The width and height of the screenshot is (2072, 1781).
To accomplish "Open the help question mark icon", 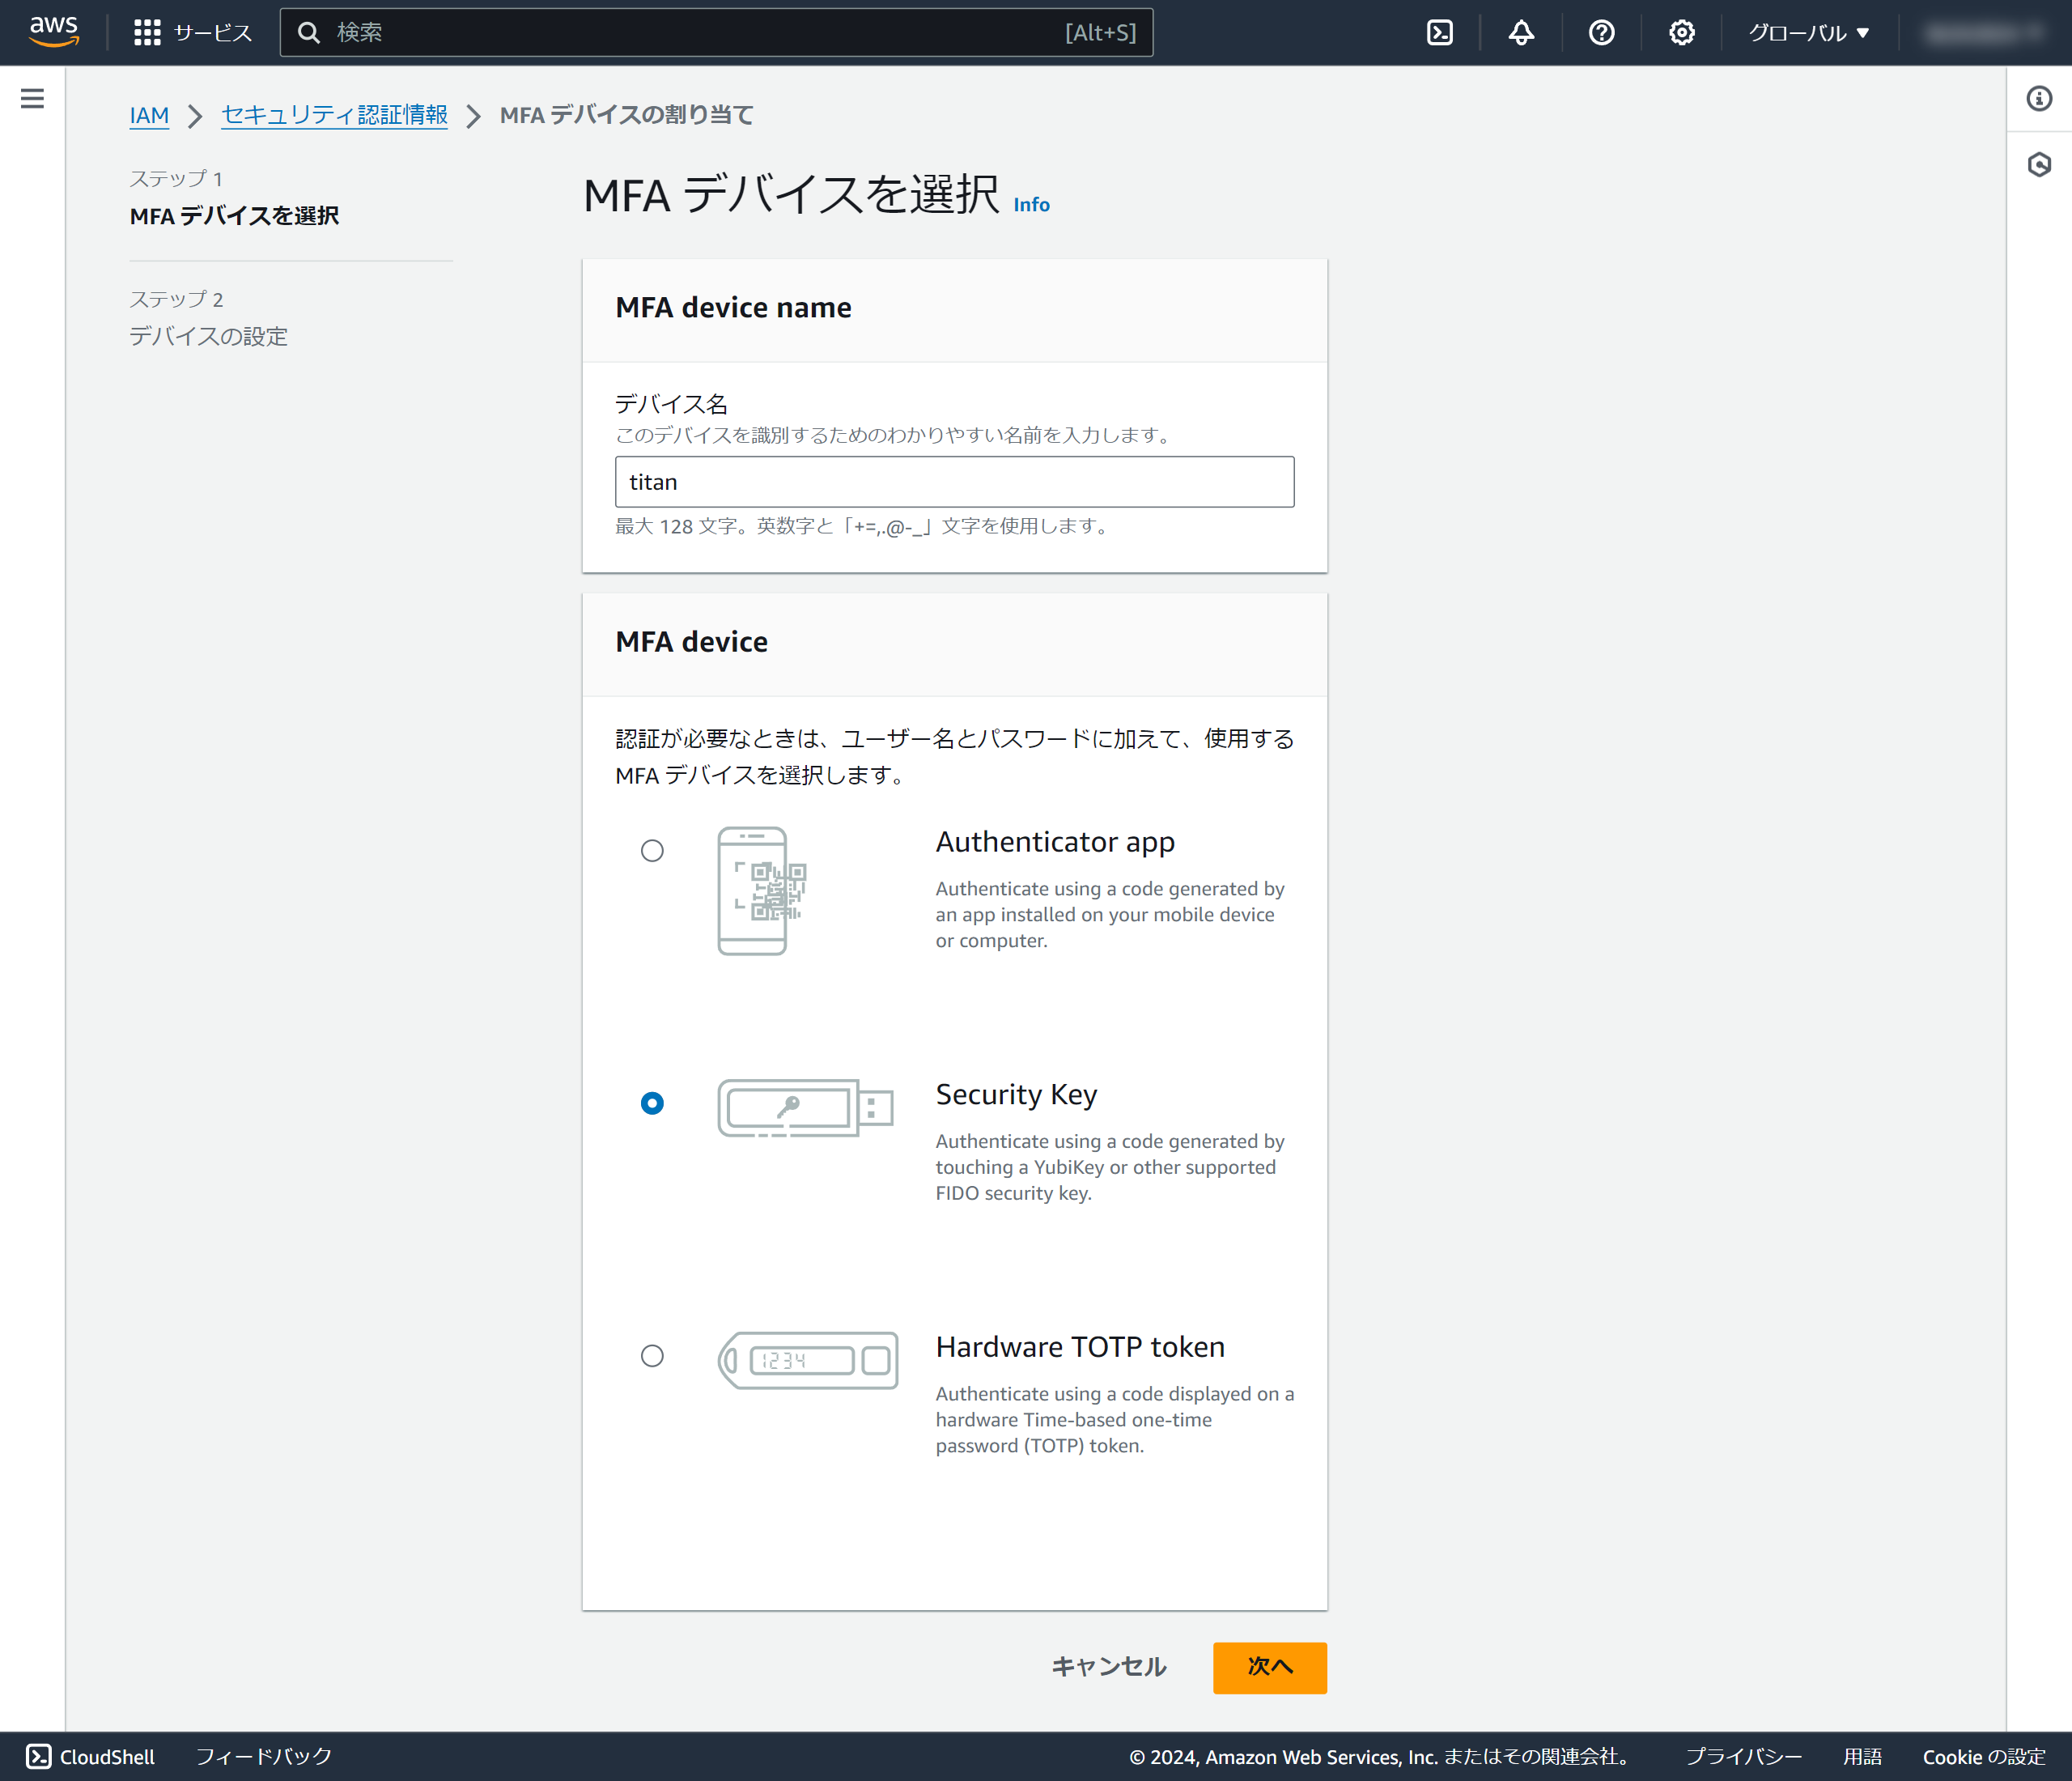I will (x=1601, y=33).
